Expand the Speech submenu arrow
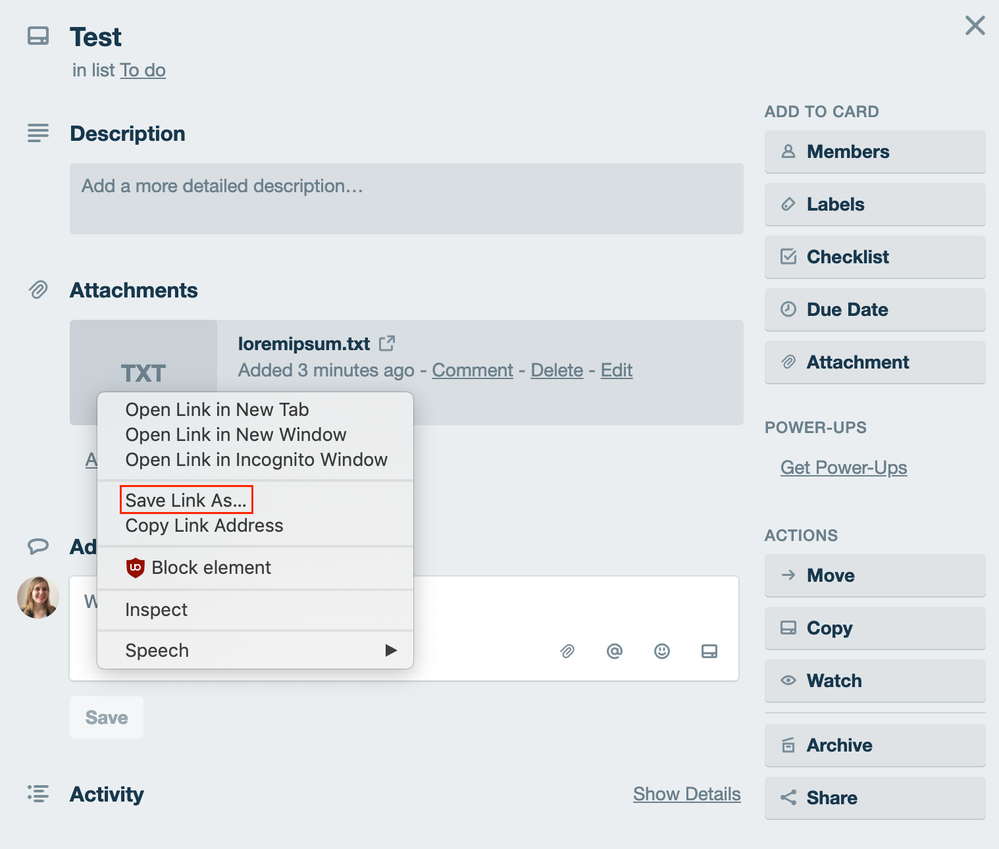Viewport: 999px width, 849px height. (391, 650)
